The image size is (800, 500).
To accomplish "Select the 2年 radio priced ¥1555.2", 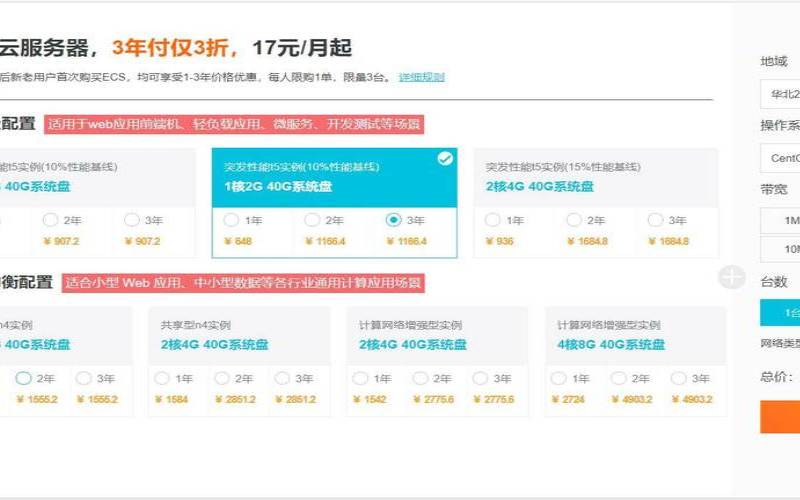I will [23, 378].
